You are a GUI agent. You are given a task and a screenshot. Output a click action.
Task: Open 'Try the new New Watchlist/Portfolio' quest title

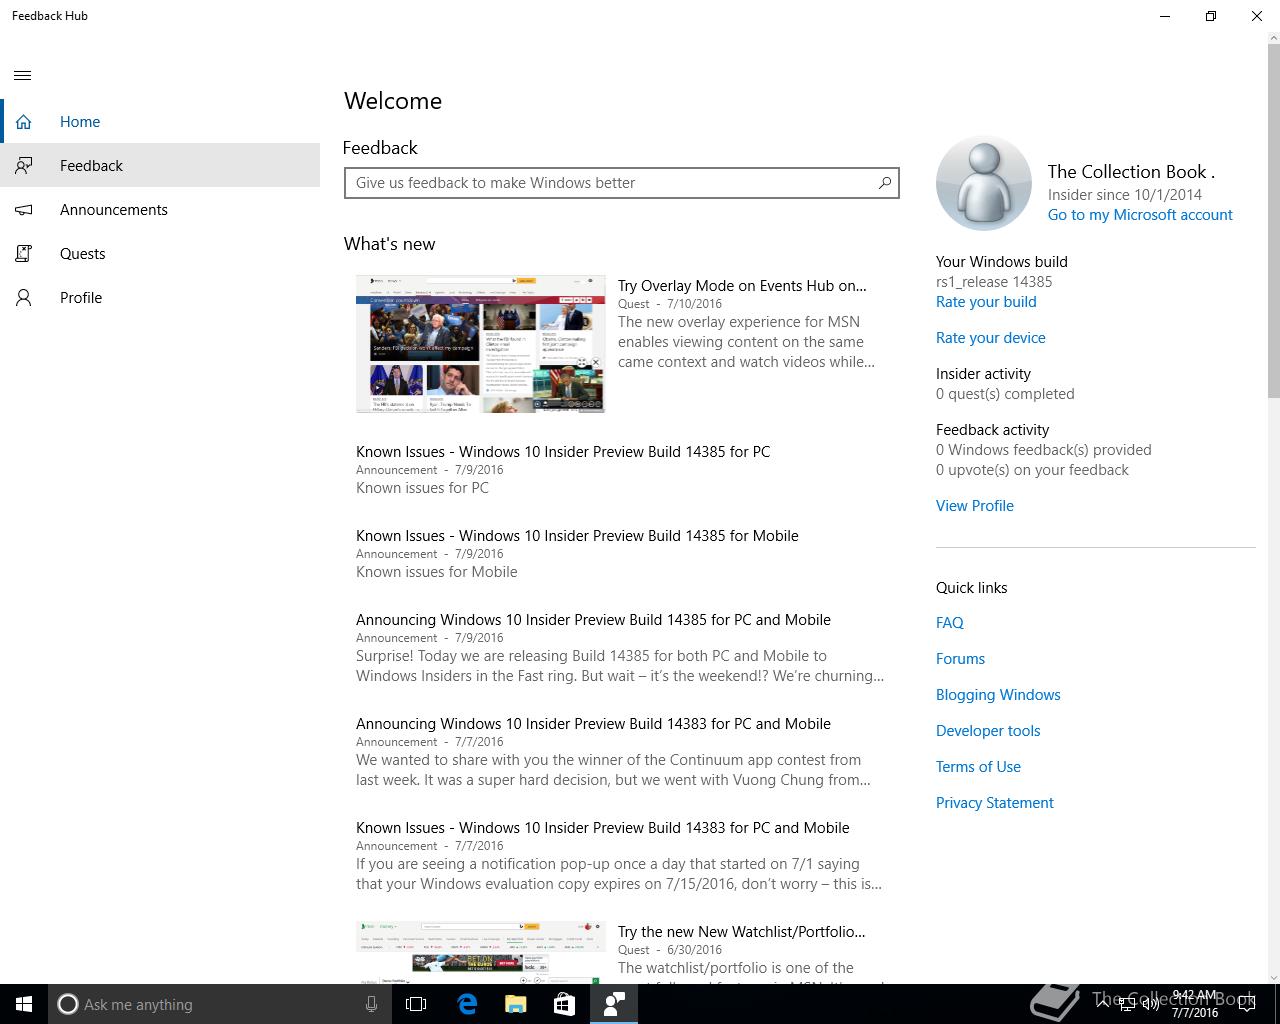742,932
